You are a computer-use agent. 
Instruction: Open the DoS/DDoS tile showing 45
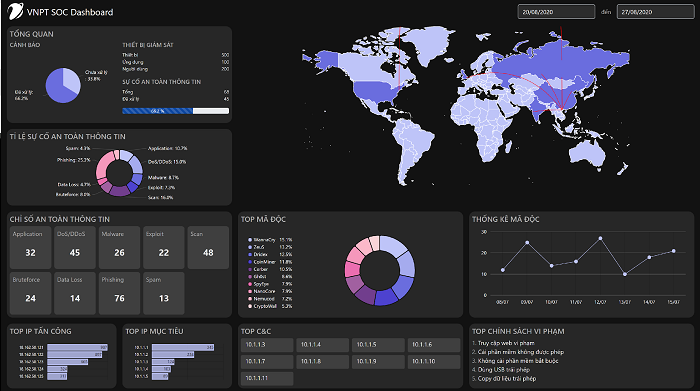pyautogui.click(x=75, y=247)
